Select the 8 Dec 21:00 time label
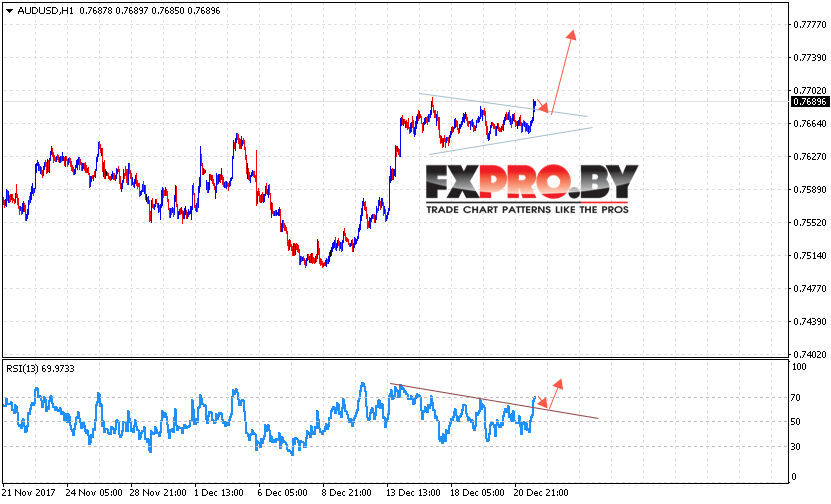The width and height of the screenshot is (831, 504). coord(347,492)
